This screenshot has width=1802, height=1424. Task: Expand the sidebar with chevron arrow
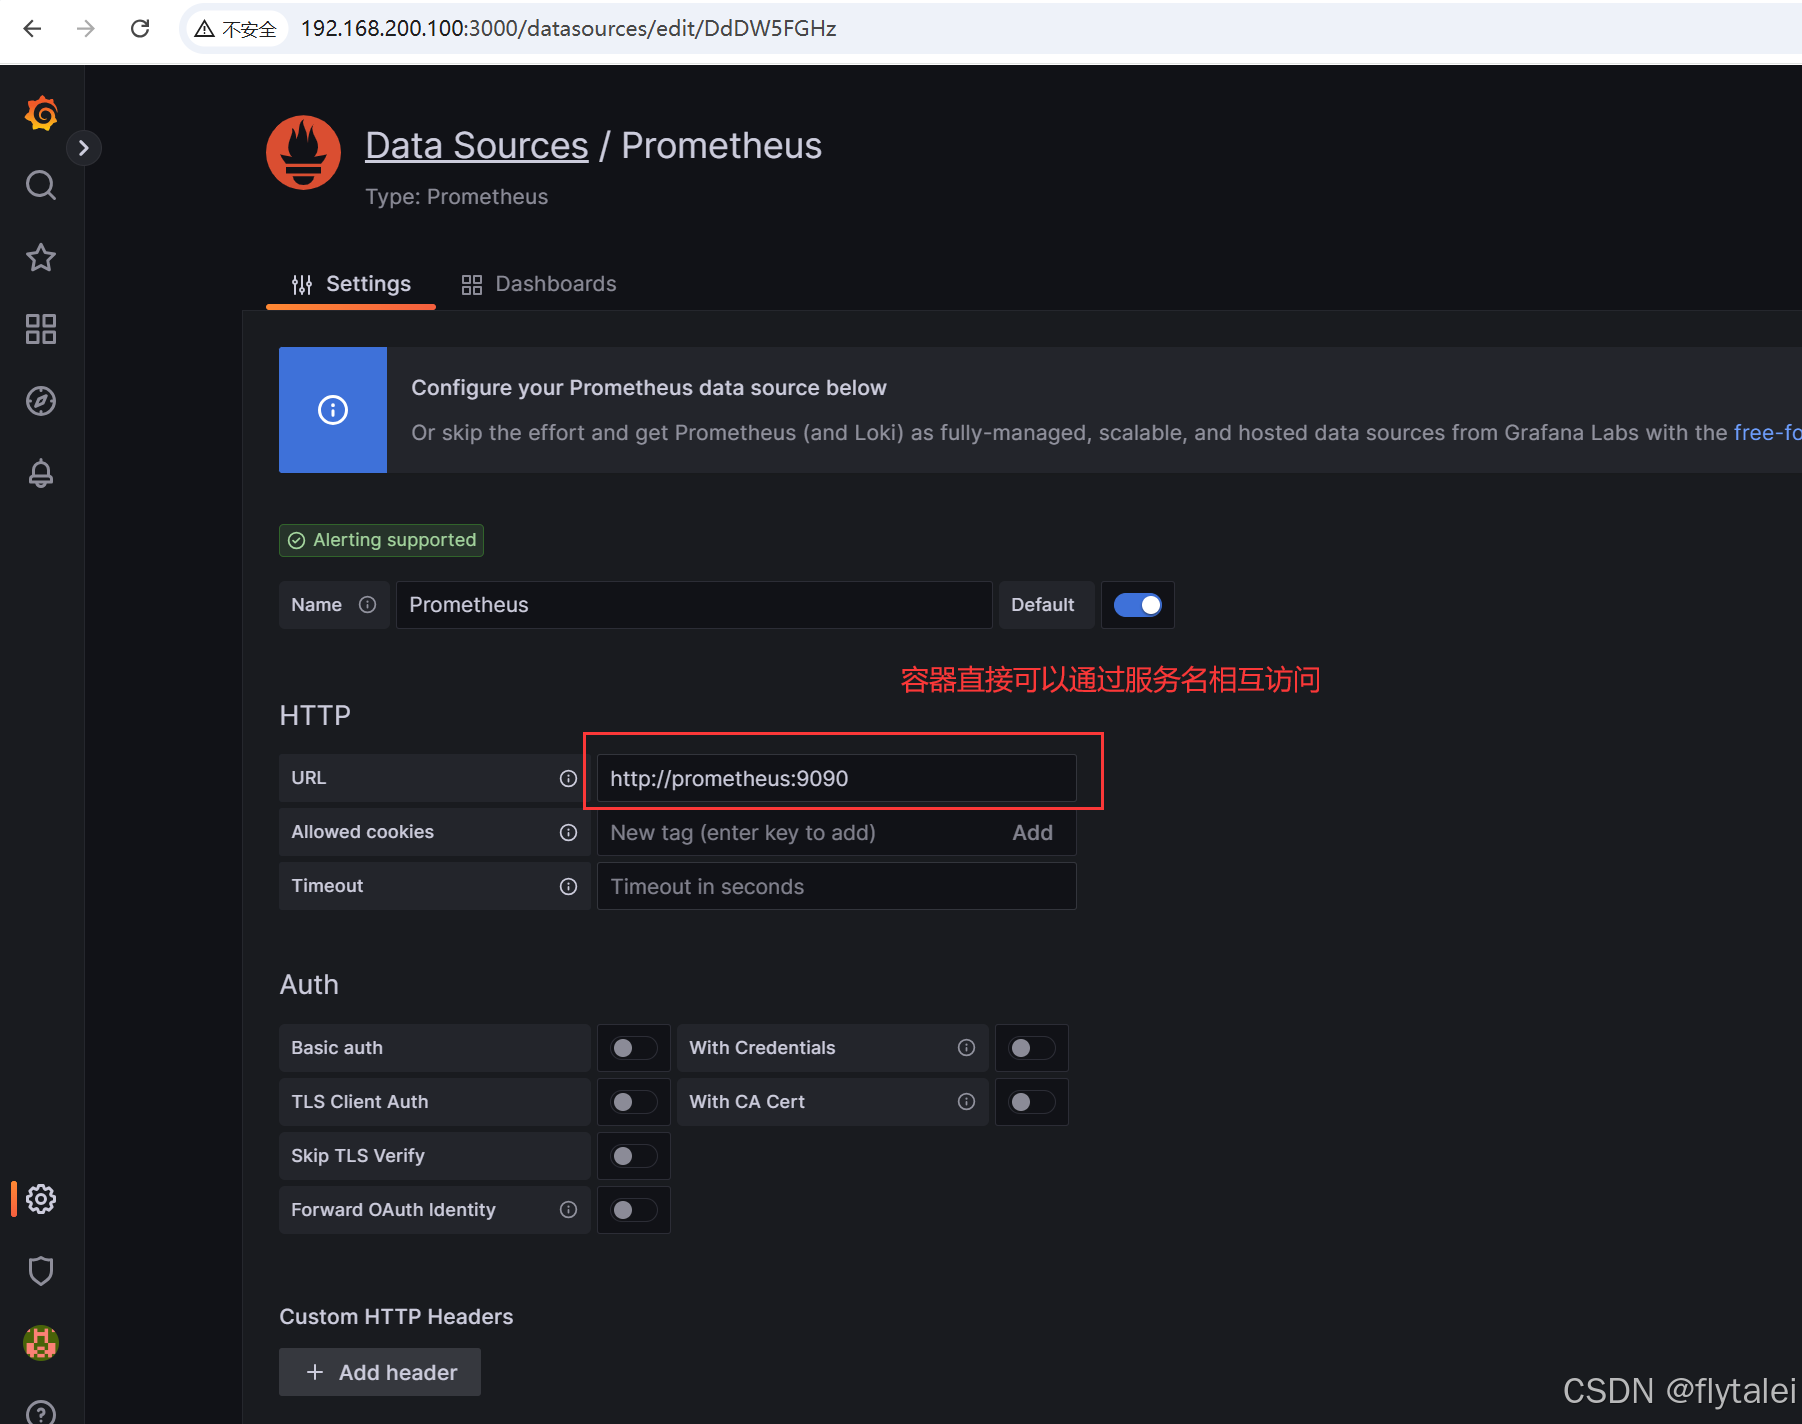click(84, 148)
